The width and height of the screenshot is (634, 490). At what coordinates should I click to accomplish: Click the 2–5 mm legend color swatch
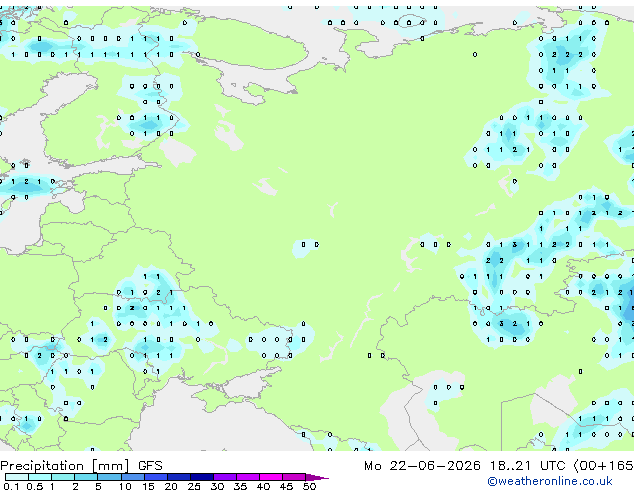point(86,477)
